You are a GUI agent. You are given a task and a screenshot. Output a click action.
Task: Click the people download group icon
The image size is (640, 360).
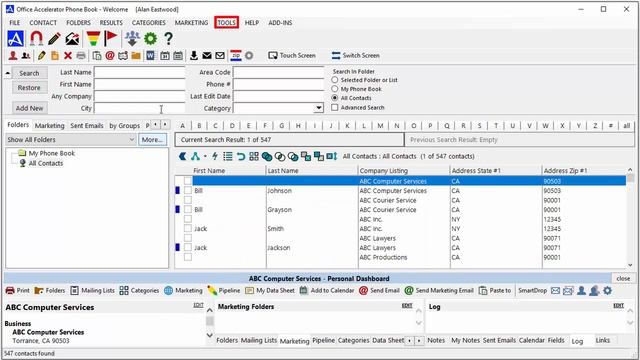tap(132, 39)
